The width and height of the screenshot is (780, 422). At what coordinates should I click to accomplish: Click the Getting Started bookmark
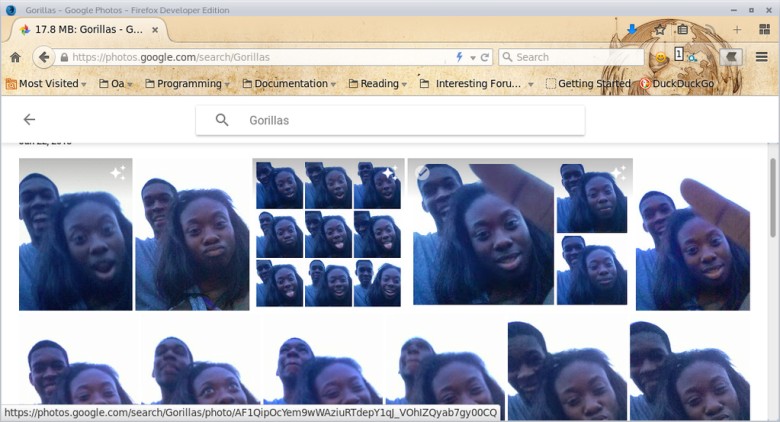point(588,84)
